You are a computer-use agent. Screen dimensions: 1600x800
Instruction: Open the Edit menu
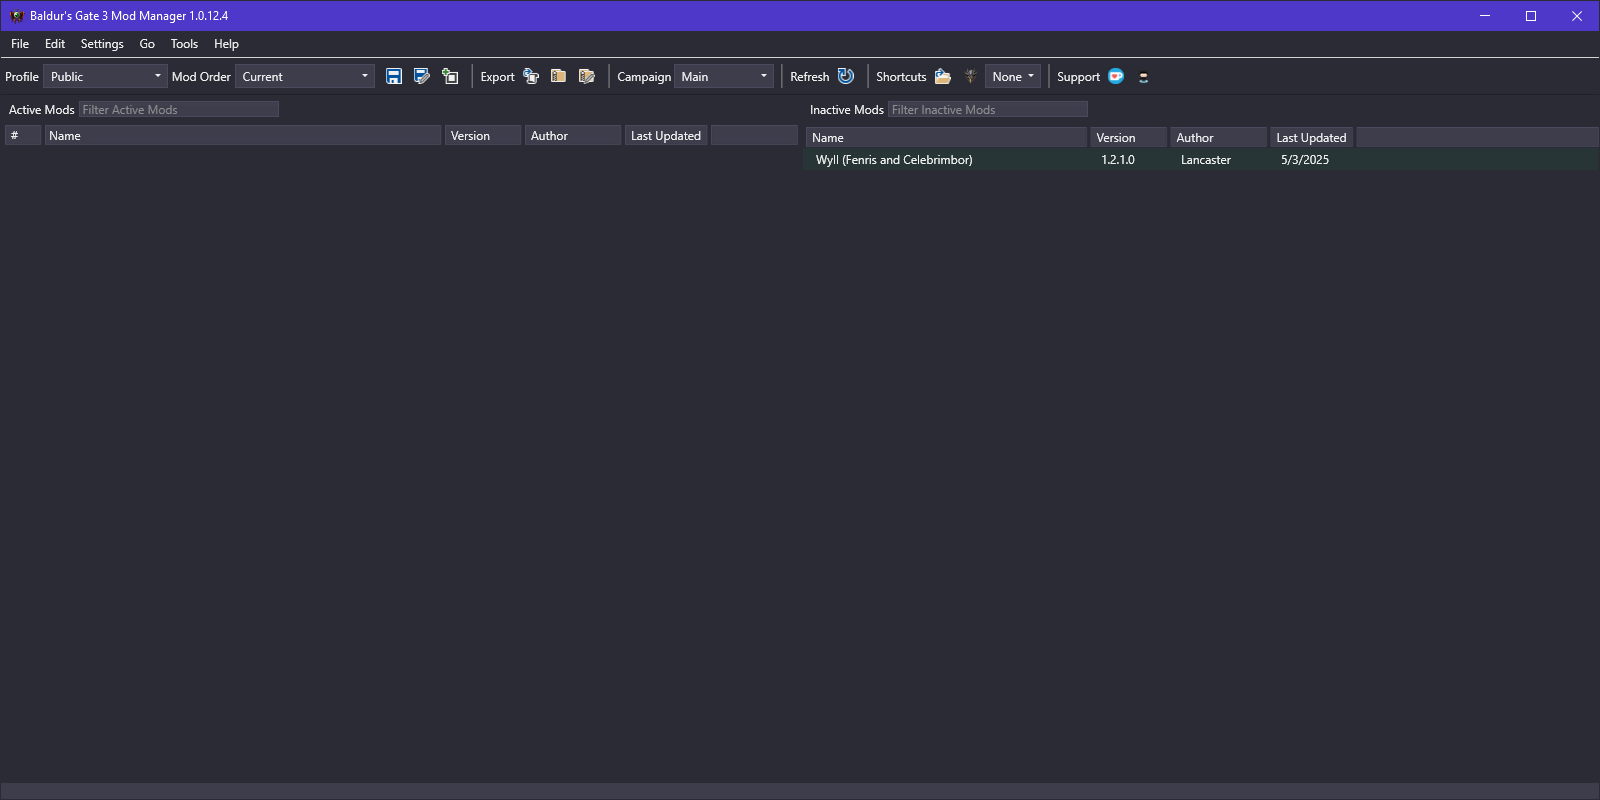[x=55, y=44]
